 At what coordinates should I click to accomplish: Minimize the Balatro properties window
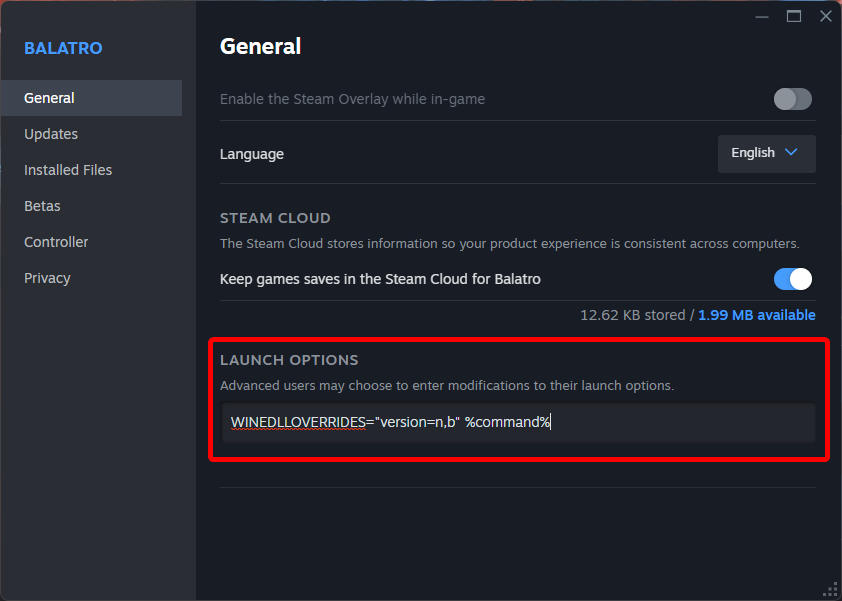point(763,16)
